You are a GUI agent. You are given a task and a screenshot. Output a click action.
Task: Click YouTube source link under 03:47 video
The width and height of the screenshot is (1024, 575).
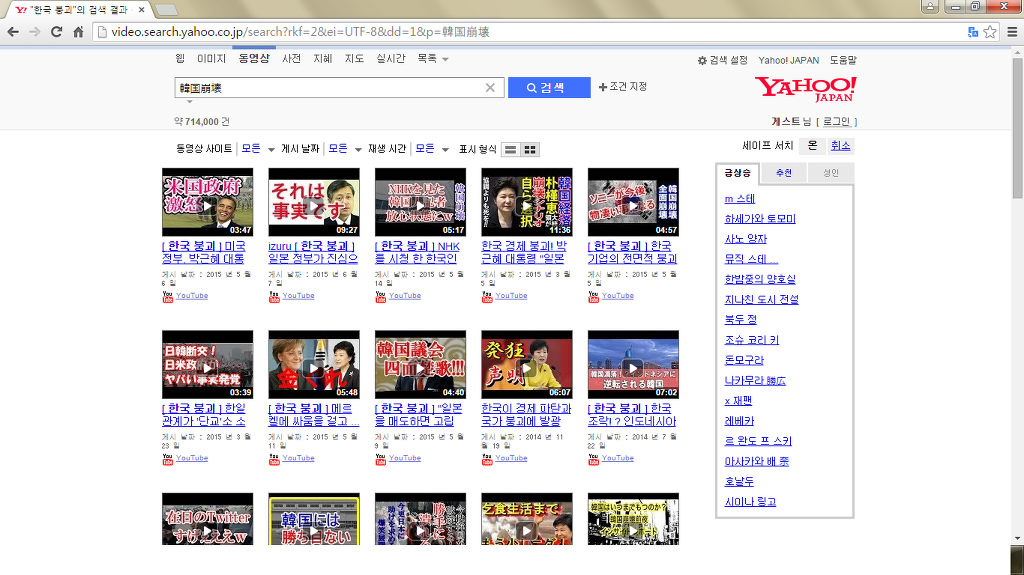point(191,296)
